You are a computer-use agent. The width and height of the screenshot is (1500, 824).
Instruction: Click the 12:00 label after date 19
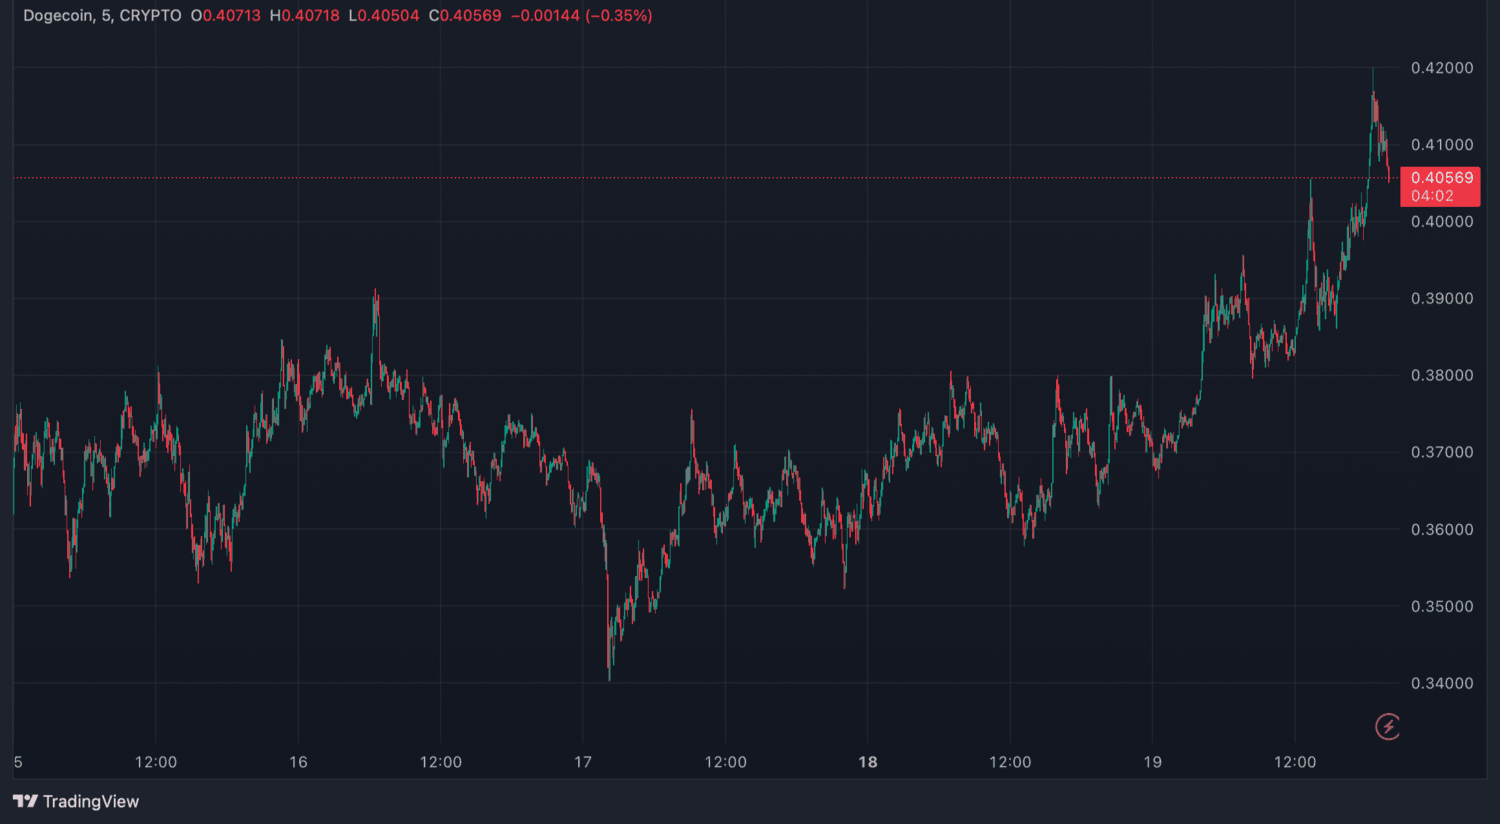[1294, 762]
